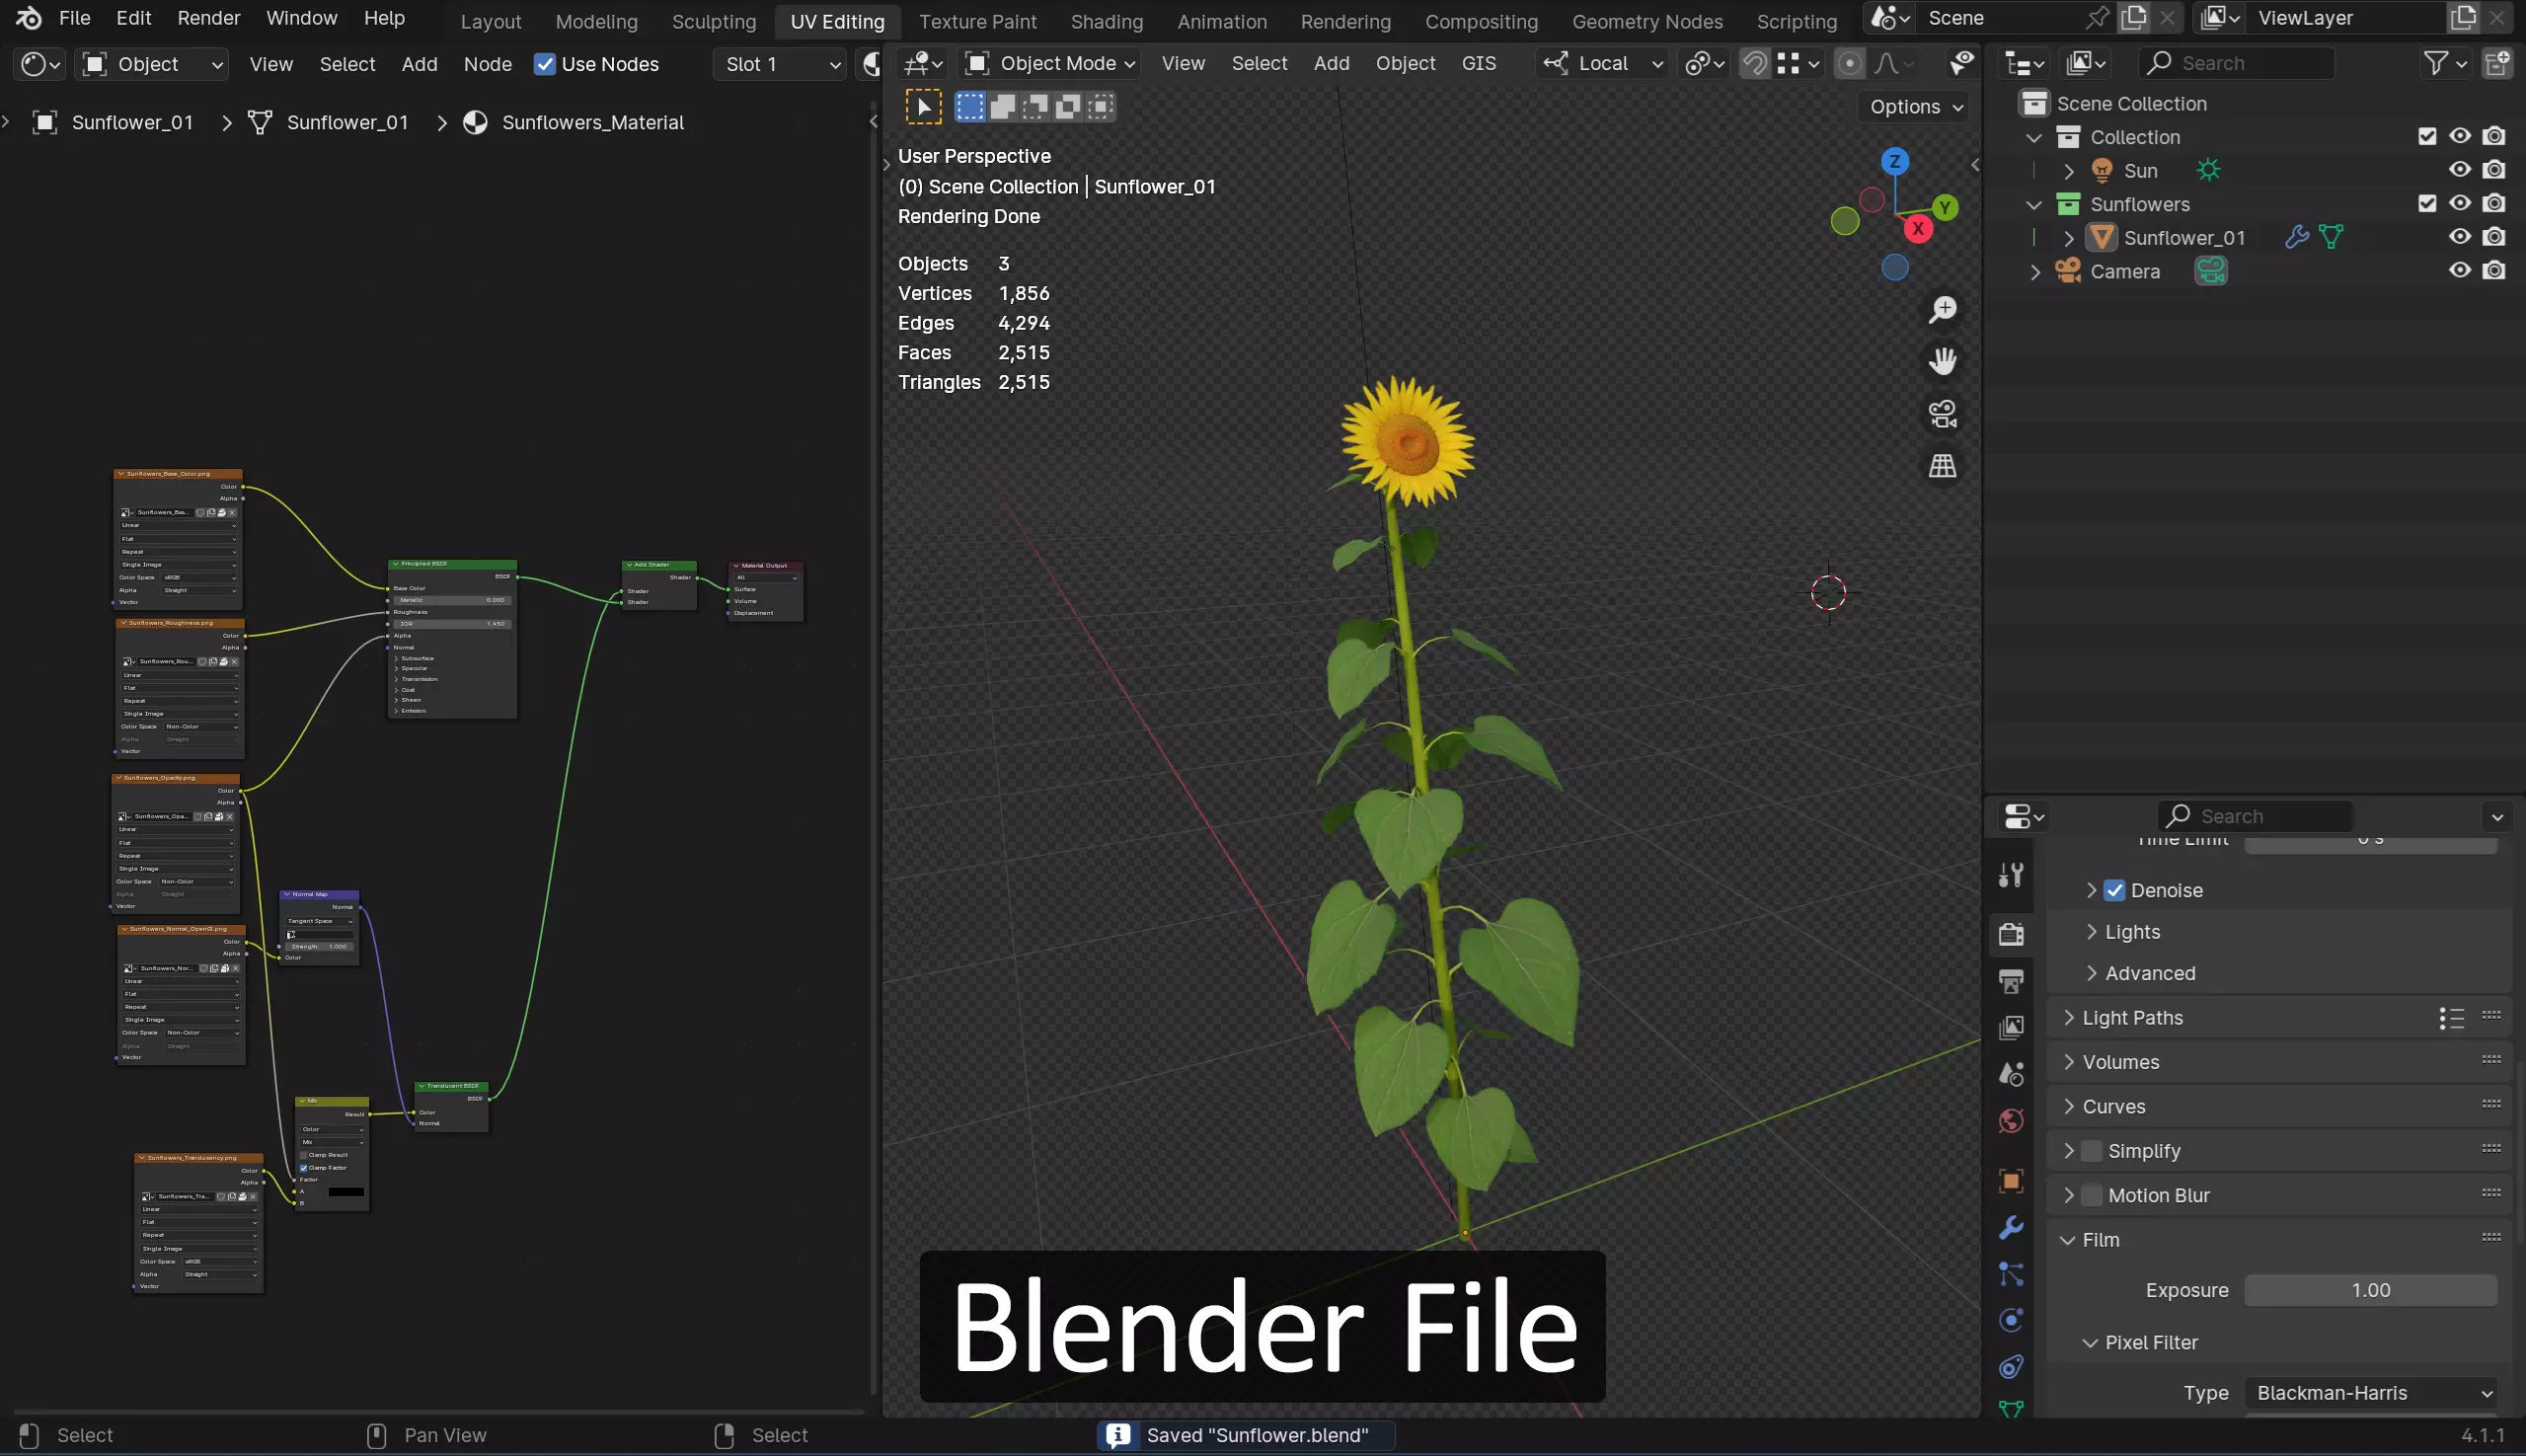2526x1456 pixels.
Task: Click the Lights subpanel label
Action: click(2132, 932)
